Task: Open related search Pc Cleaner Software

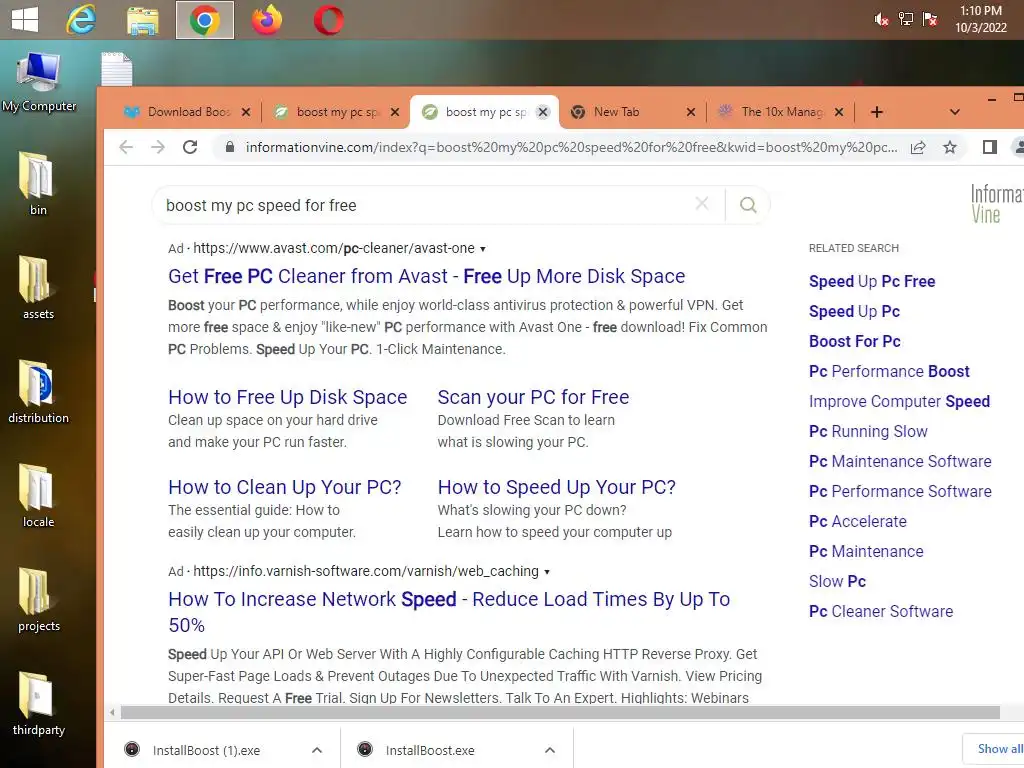Action: coord(881,612)
